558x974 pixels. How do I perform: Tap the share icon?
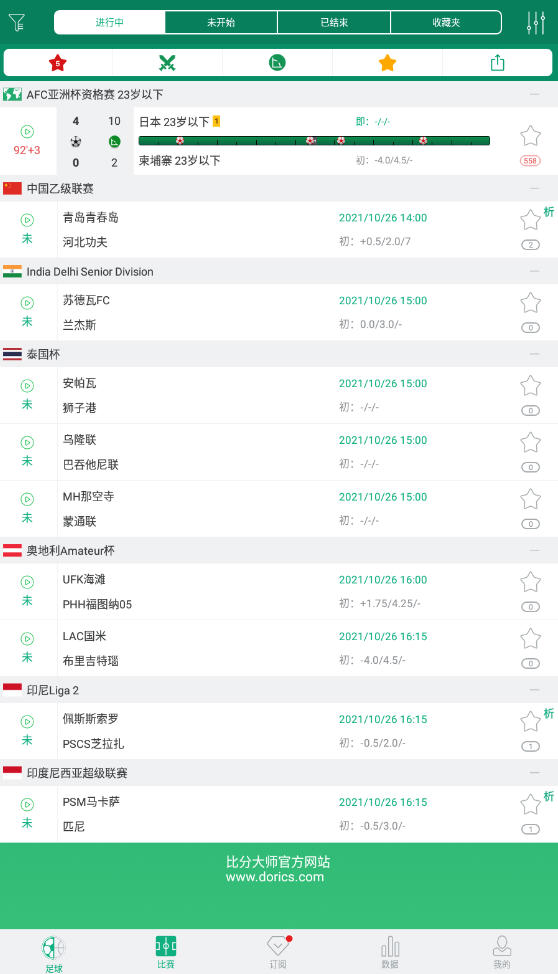(497, 63)
